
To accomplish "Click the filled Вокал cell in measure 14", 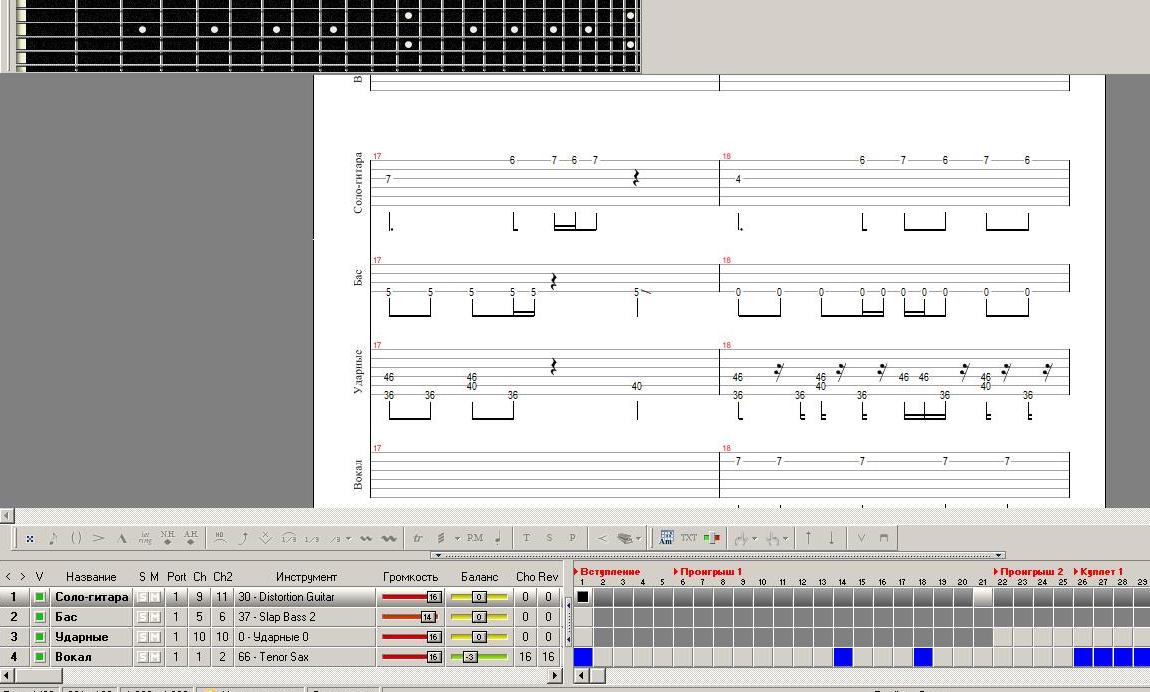I will [843, 657].
